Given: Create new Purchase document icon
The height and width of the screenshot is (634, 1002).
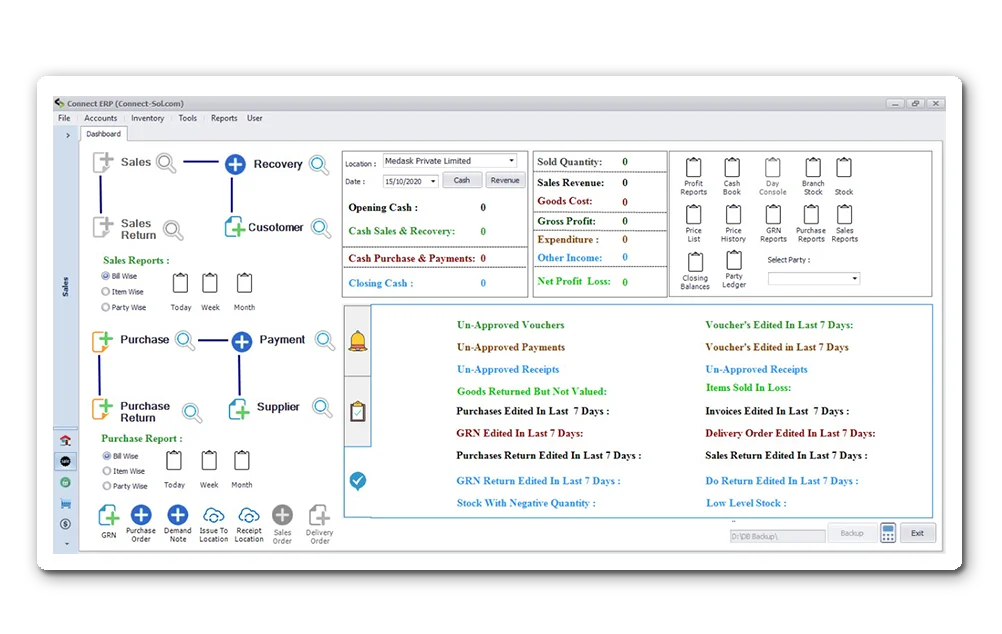Looking at the screenshot, I should [x=102, y=341].
